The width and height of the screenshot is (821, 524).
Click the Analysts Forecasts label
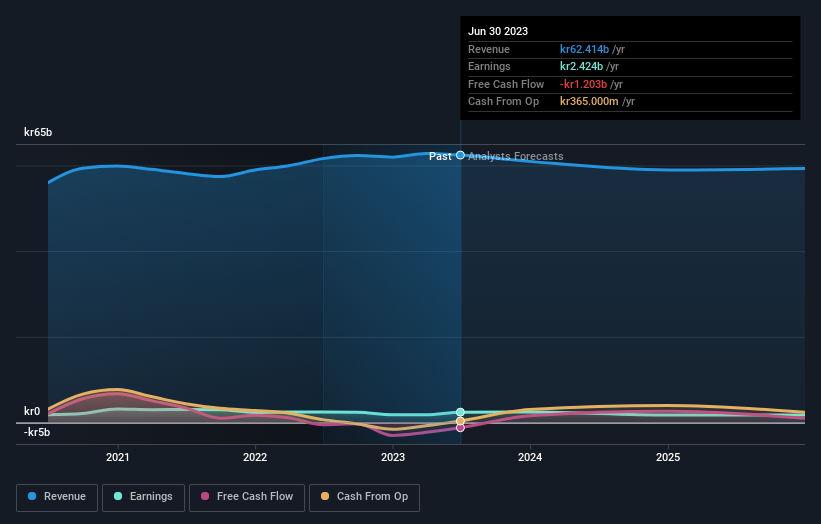(516, 156)
